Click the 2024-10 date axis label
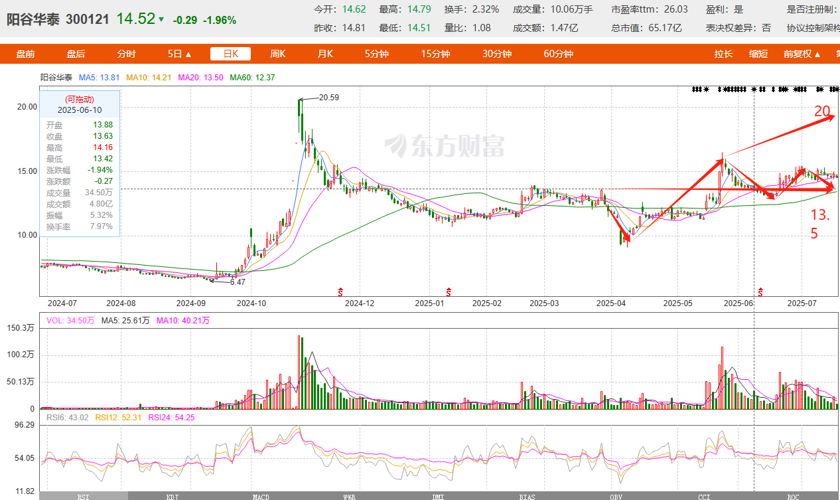This screenshot has height=500, width=840. pyautogui.click(x=251, y=303)
